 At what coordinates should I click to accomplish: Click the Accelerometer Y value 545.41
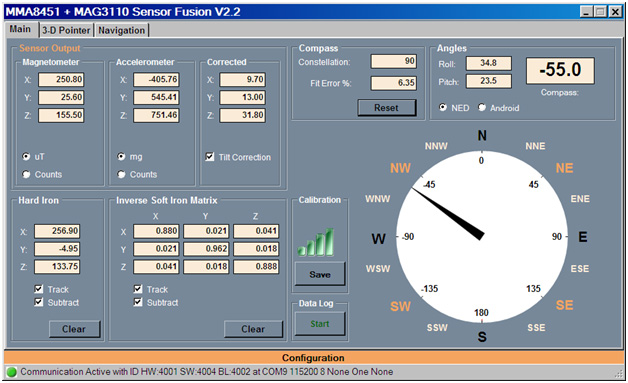click(156, 97)
